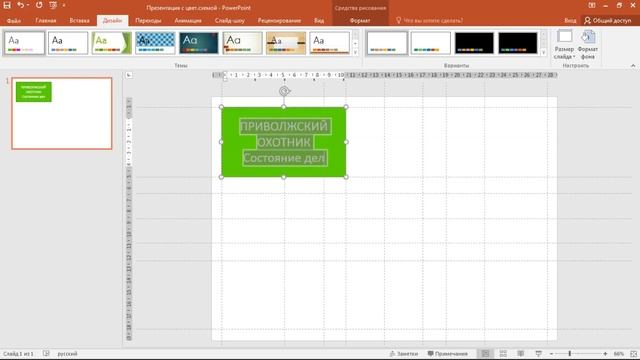
Task: Toggle the Примечания comments pane
Action: [447, 354]
